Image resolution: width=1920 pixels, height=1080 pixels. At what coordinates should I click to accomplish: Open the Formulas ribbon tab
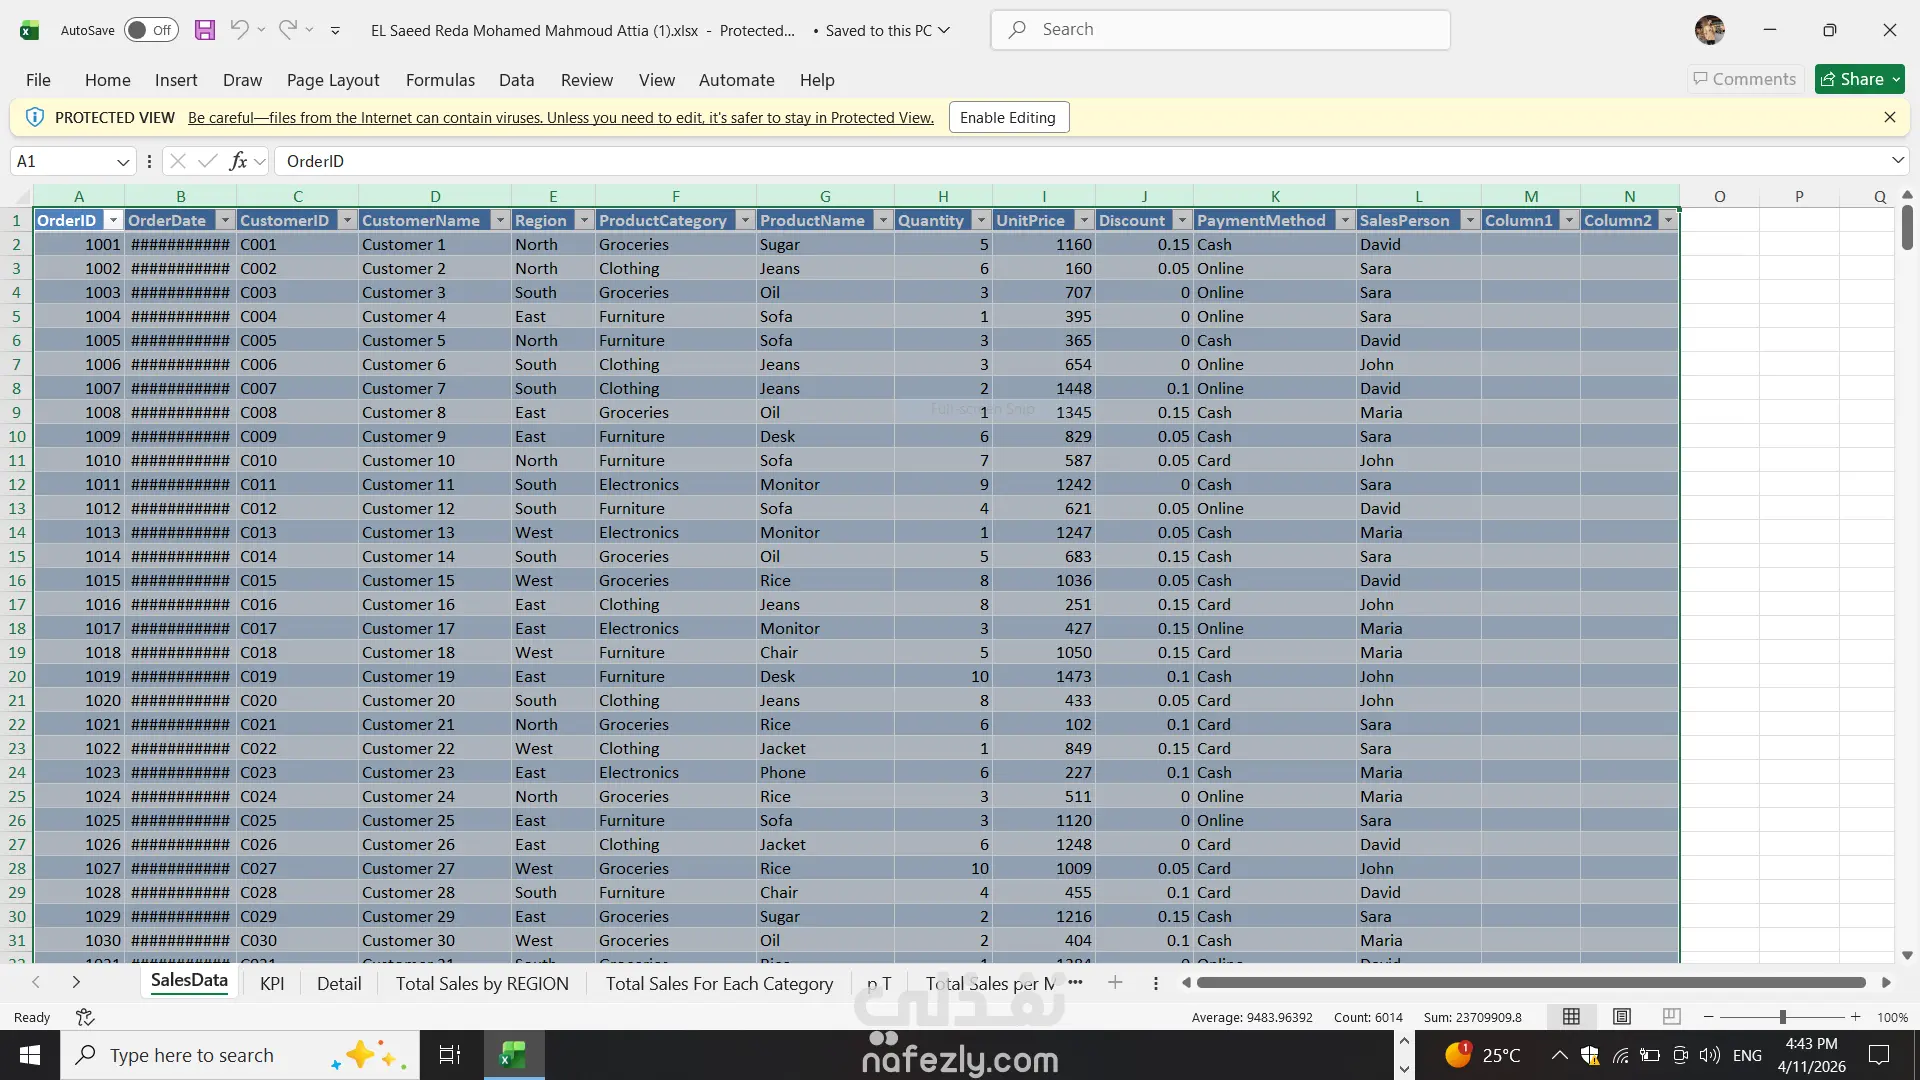coord(440,80)
